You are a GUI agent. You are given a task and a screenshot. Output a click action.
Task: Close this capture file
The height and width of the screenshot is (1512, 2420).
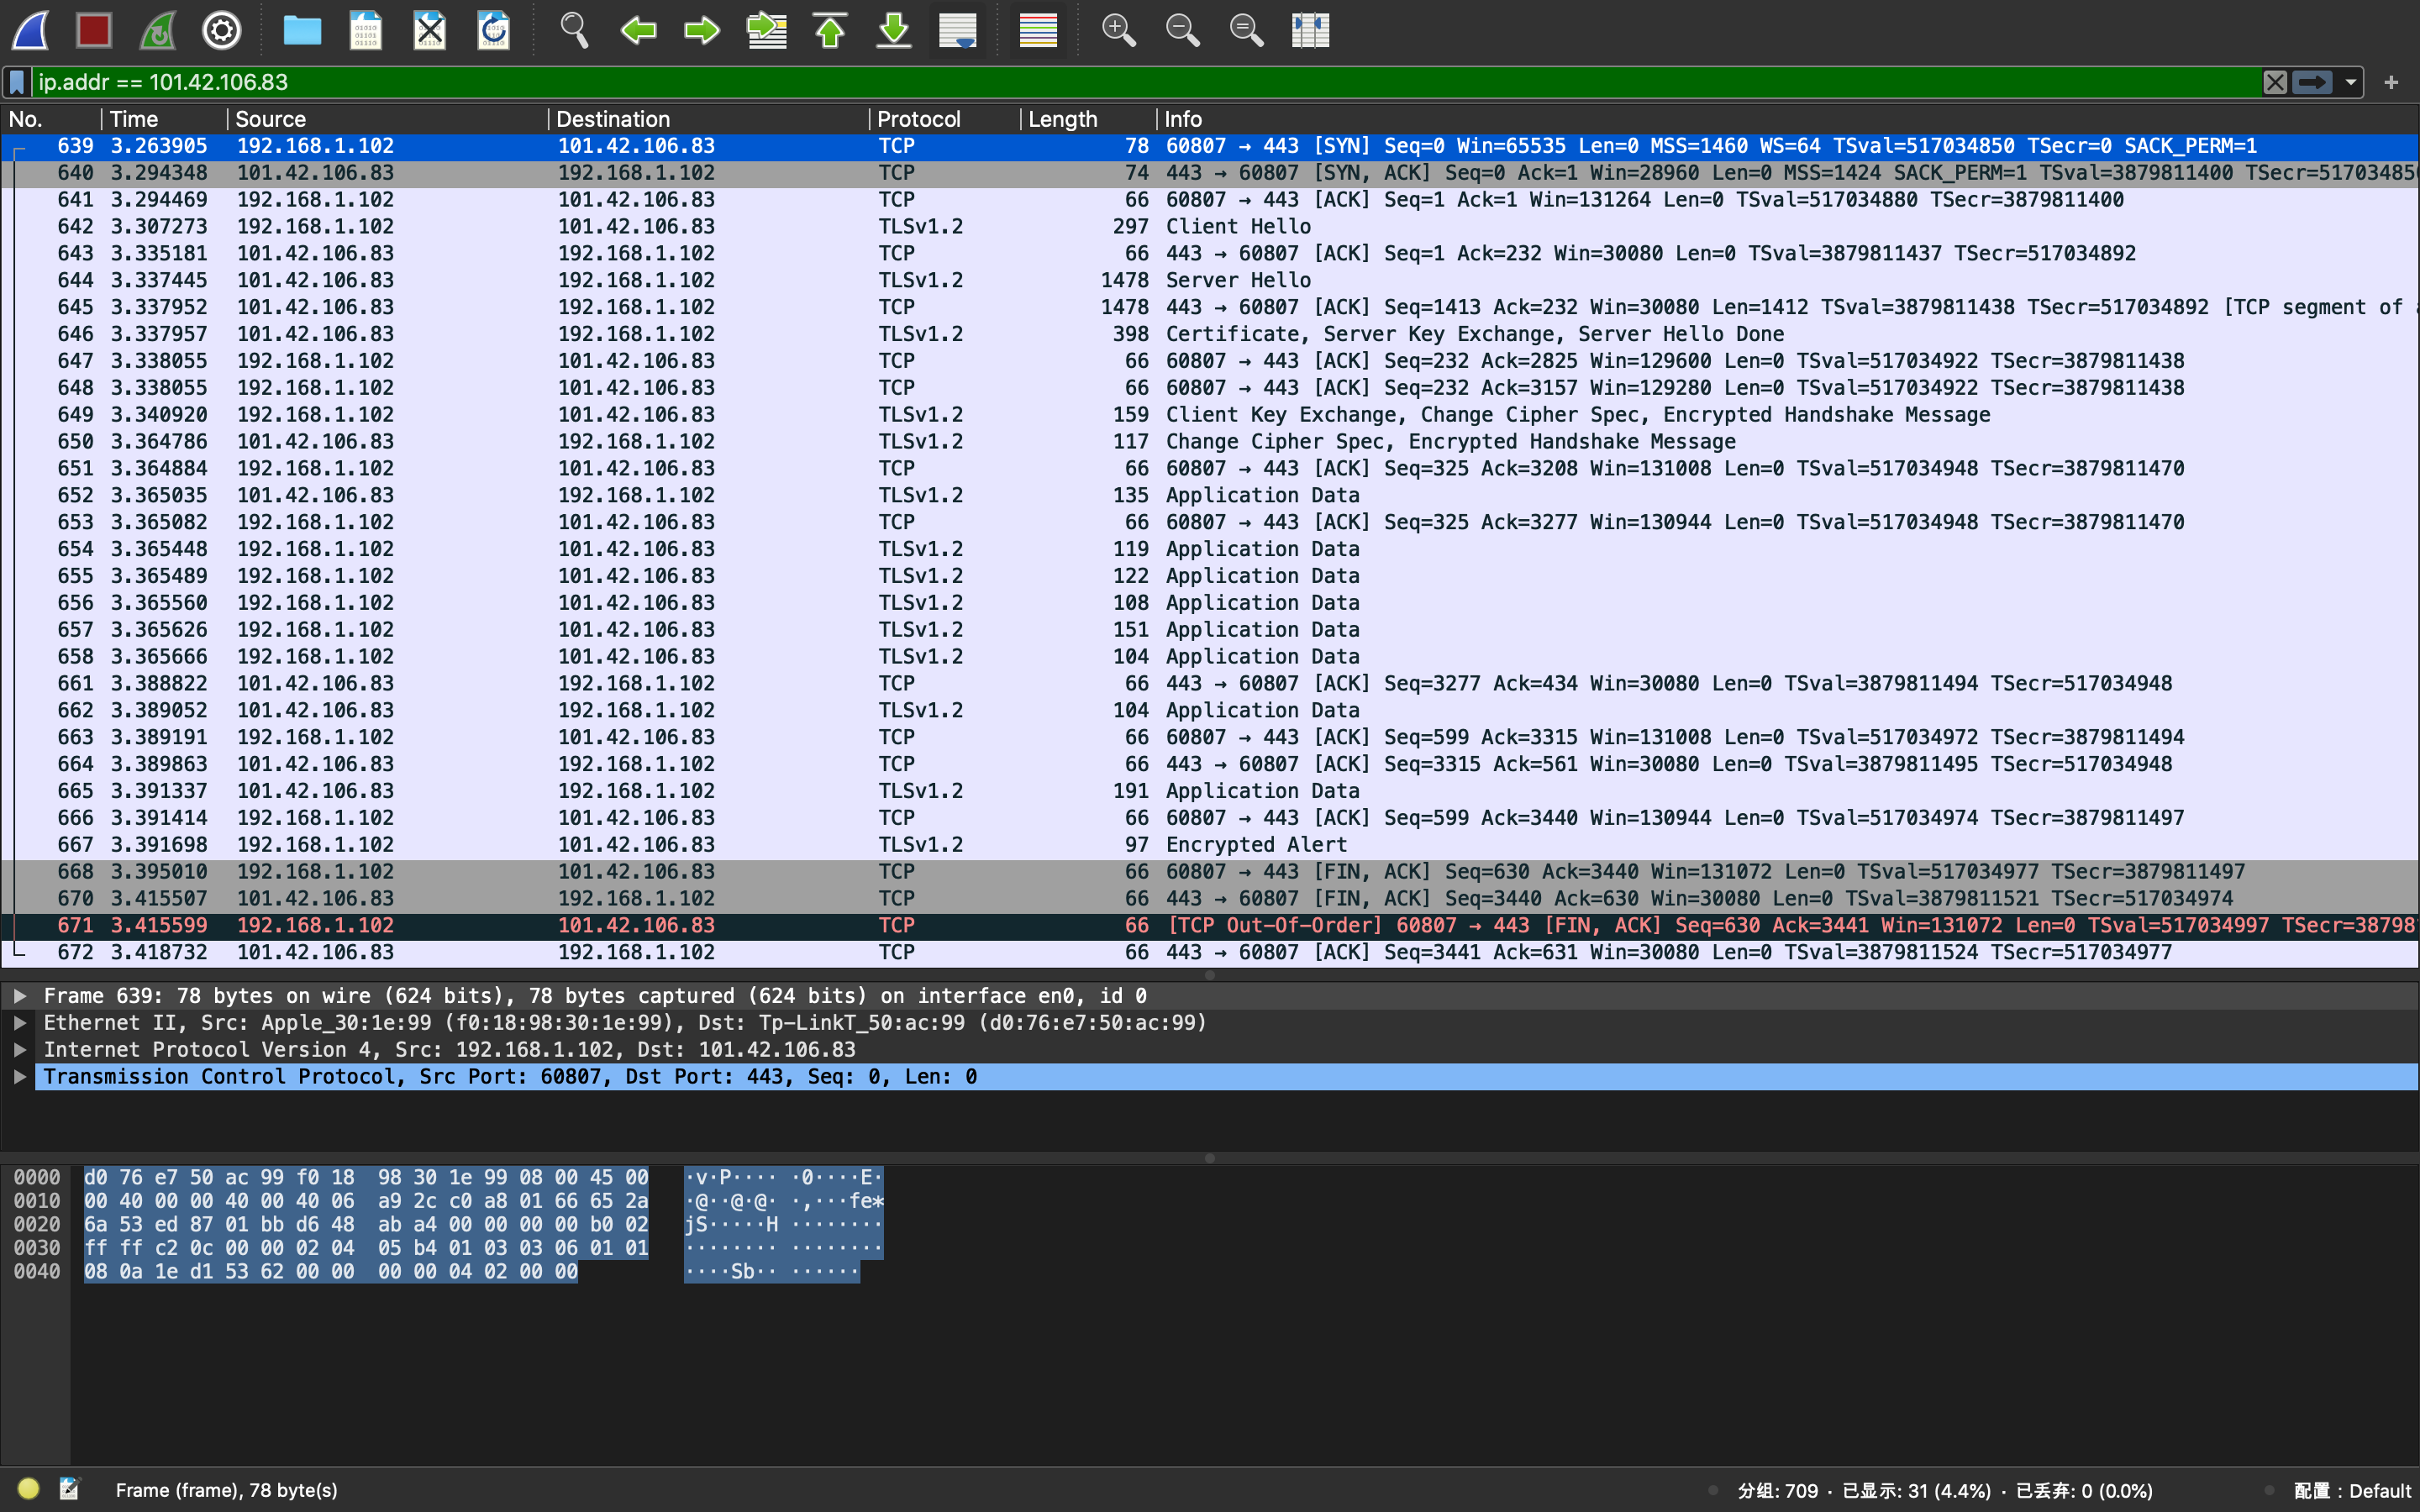[429, 30]
